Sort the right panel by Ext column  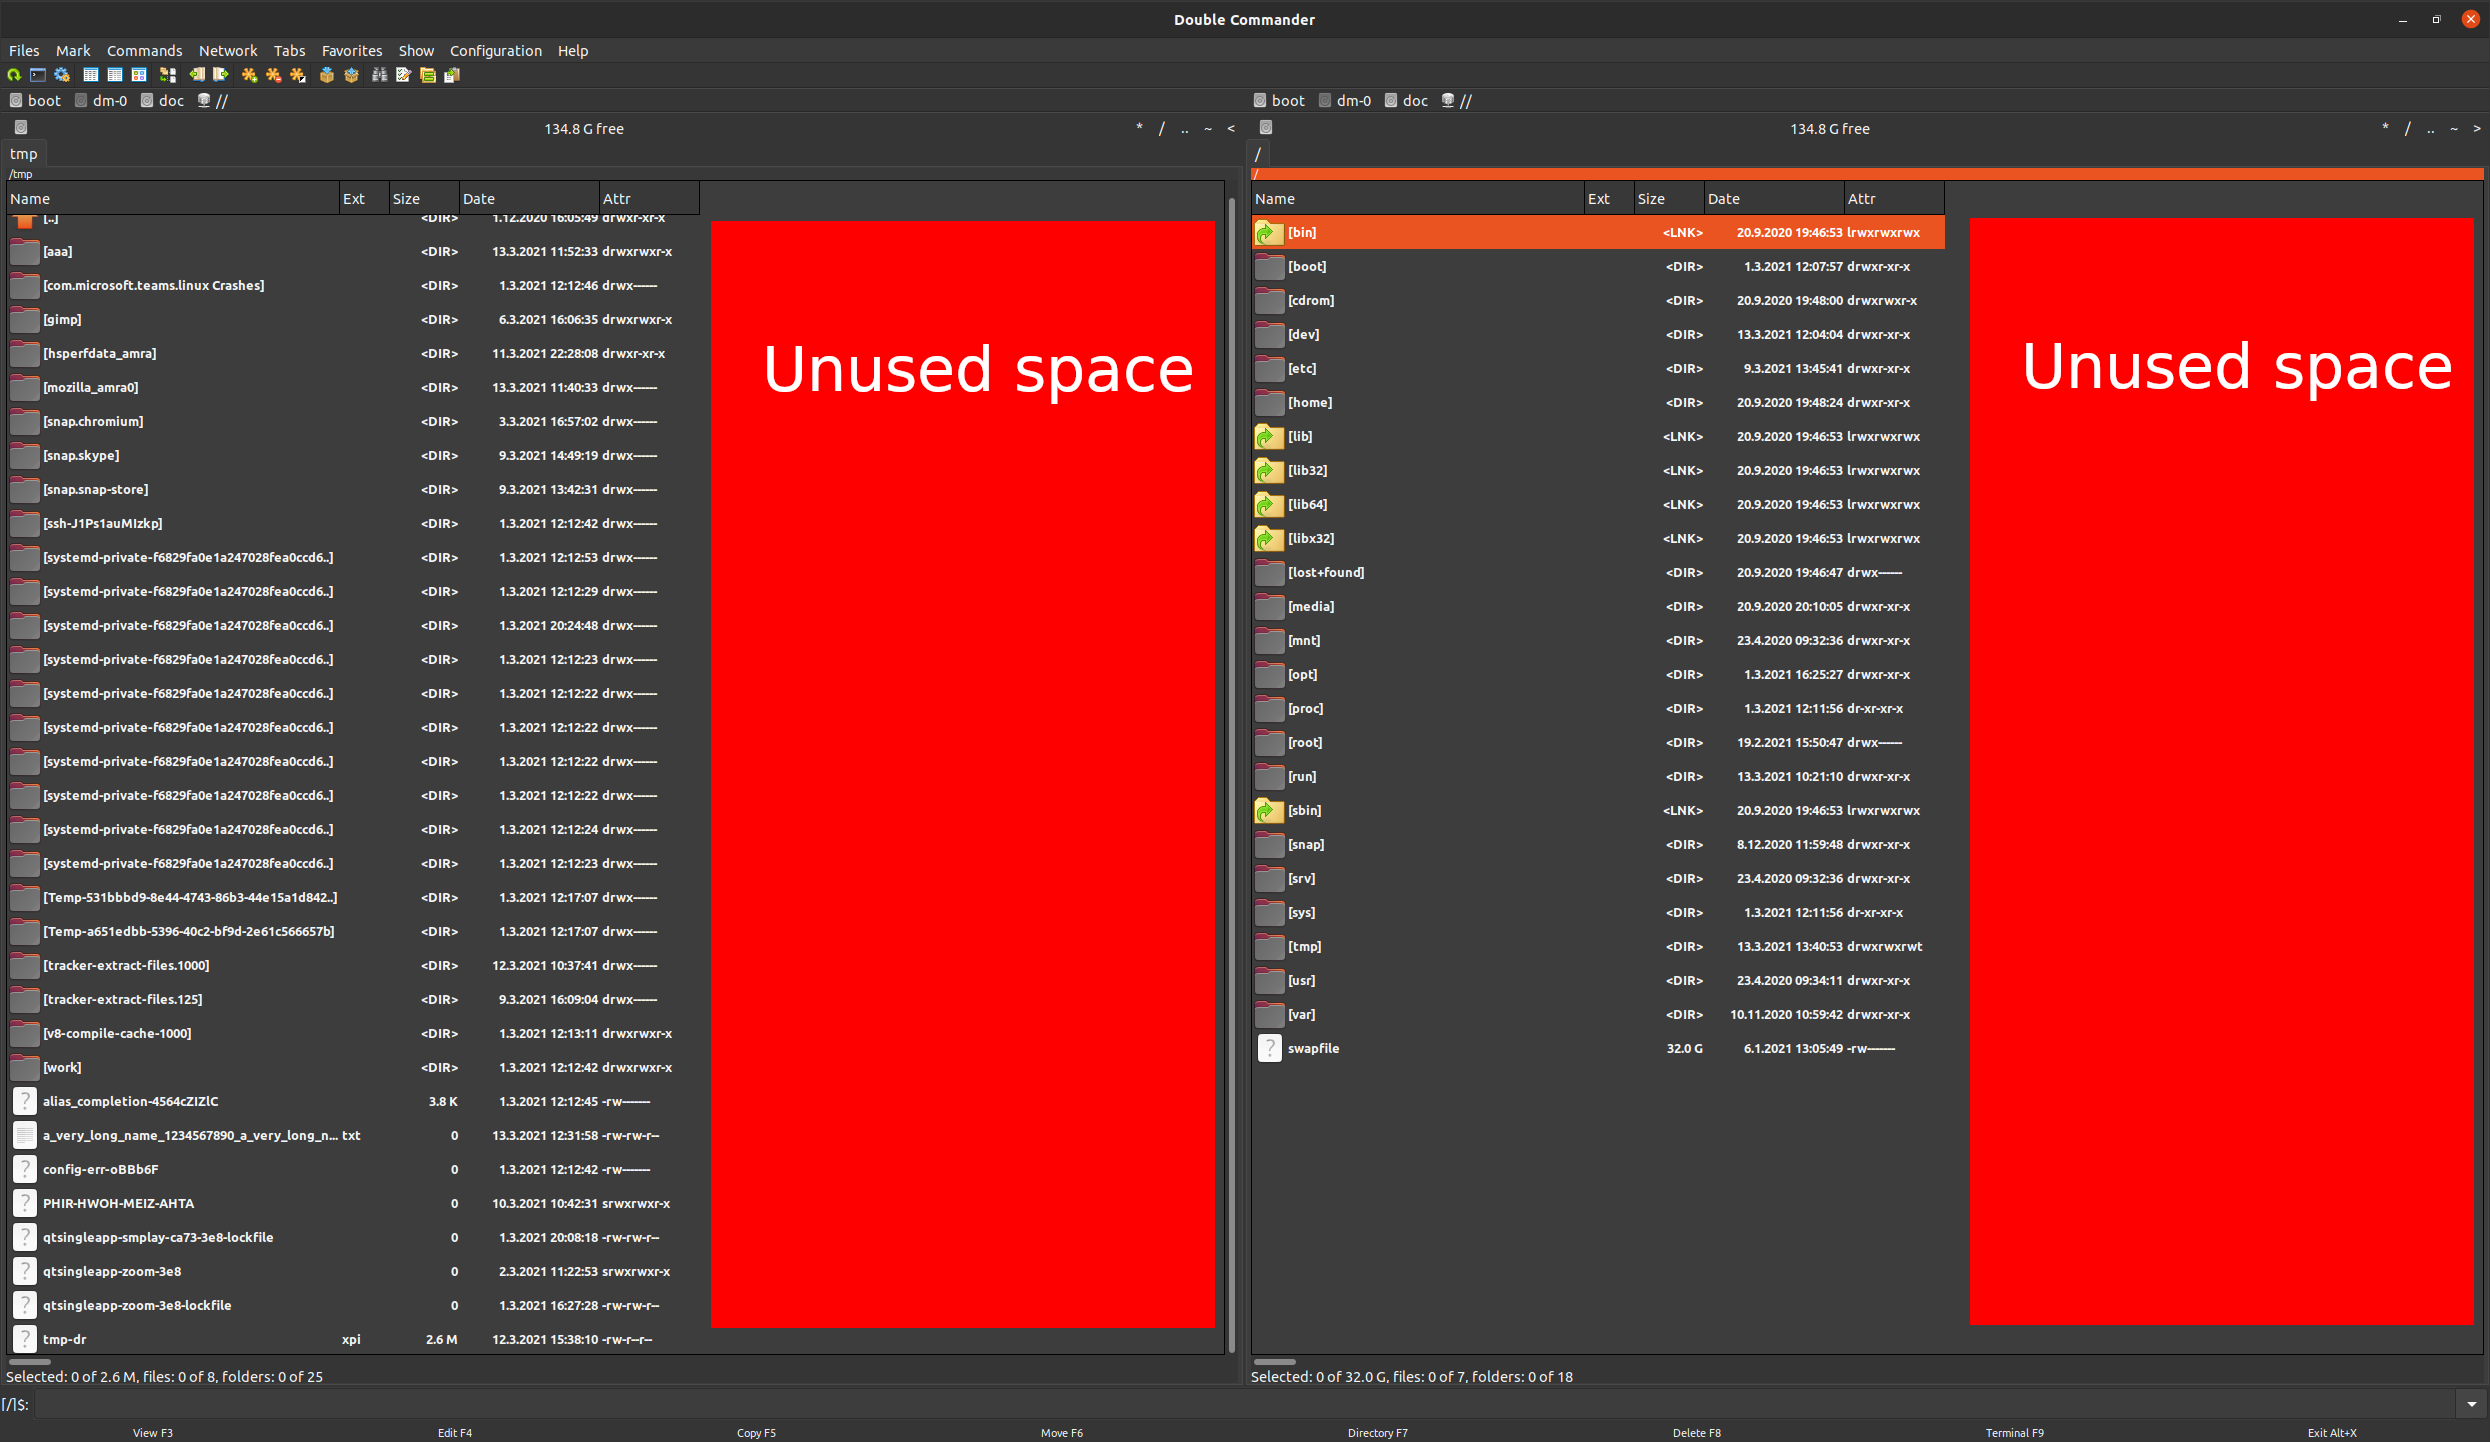click(x=1609, y=199)
